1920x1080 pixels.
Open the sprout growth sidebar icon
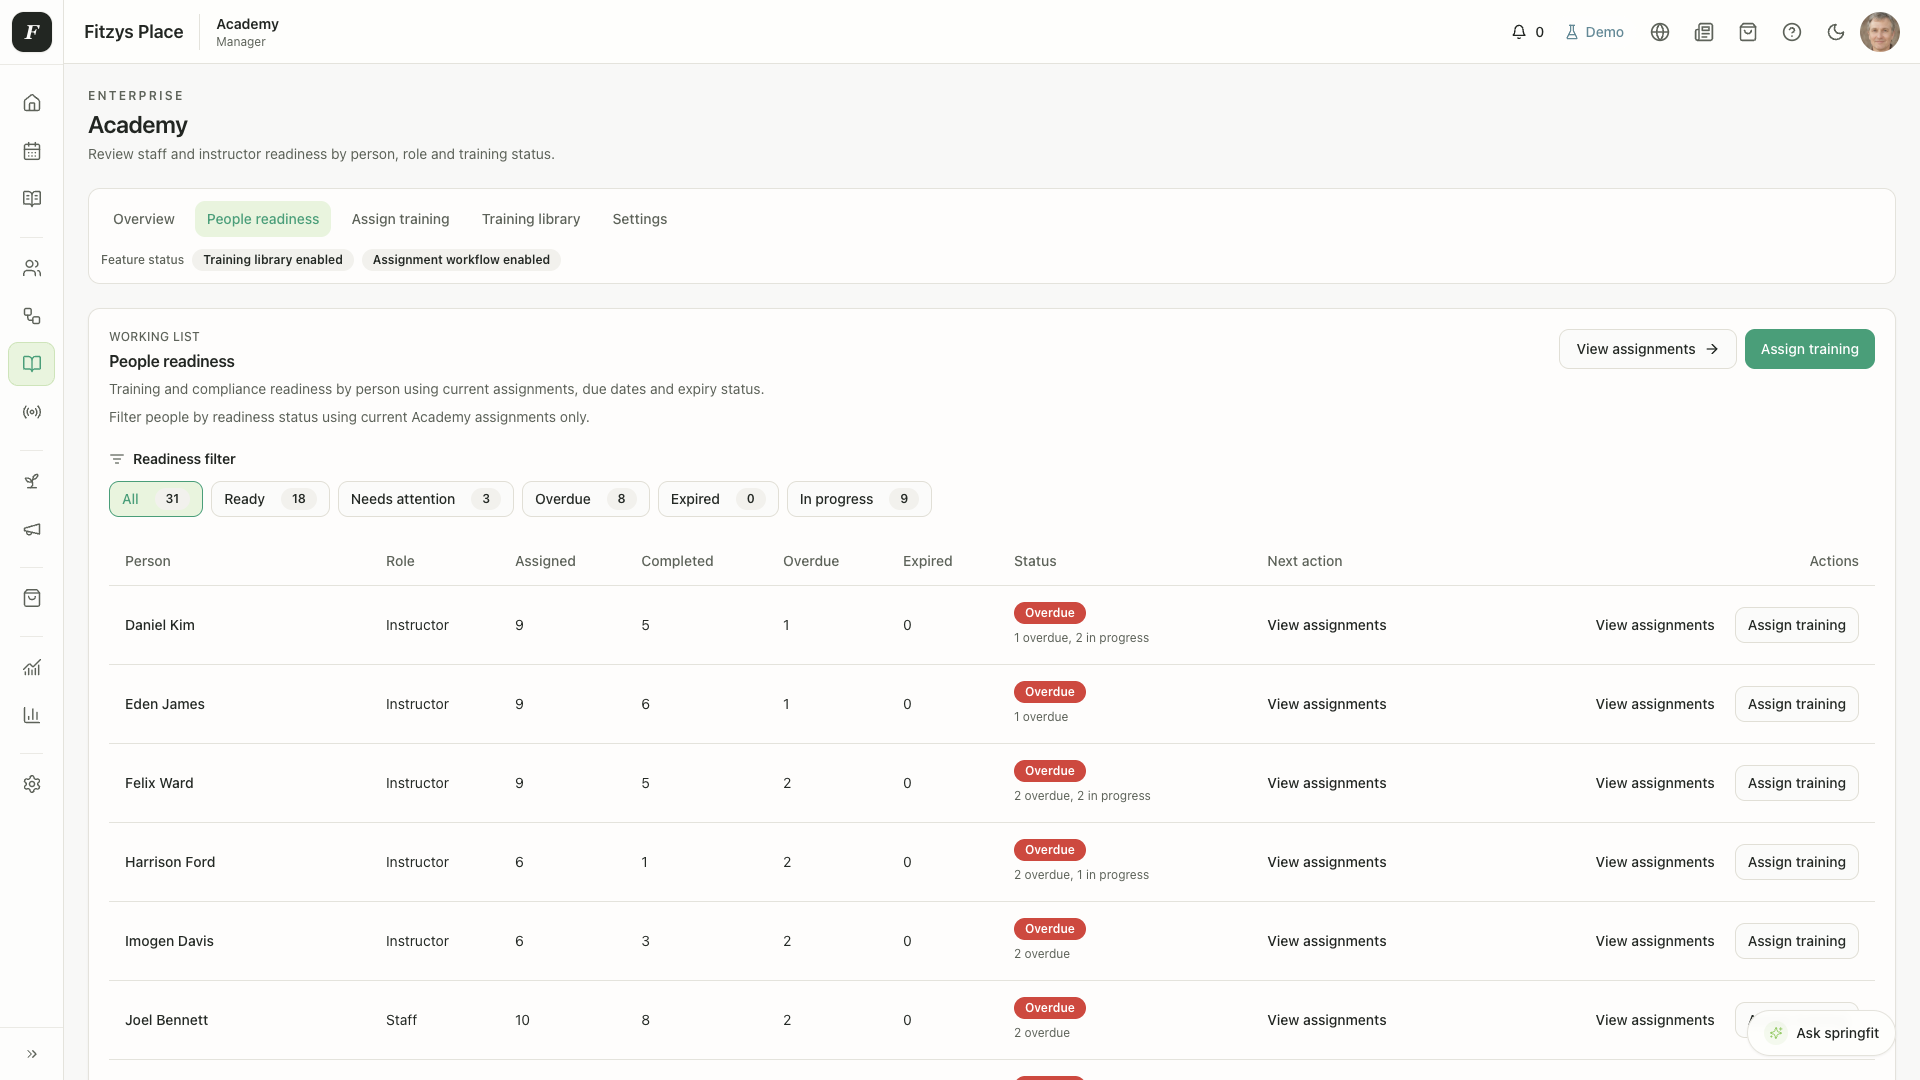(32, 481)
